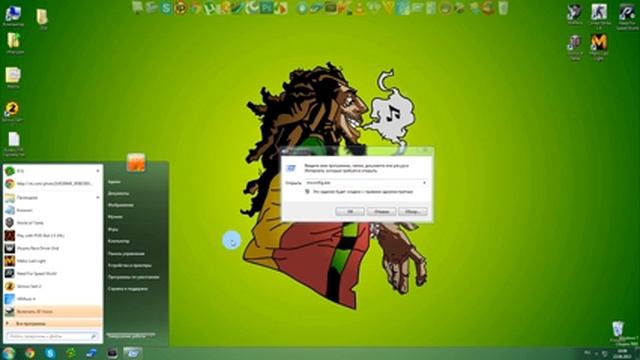Open Программы по умолчанию
The height and width of the screenshot is (360, 640).
pos(133,277)
